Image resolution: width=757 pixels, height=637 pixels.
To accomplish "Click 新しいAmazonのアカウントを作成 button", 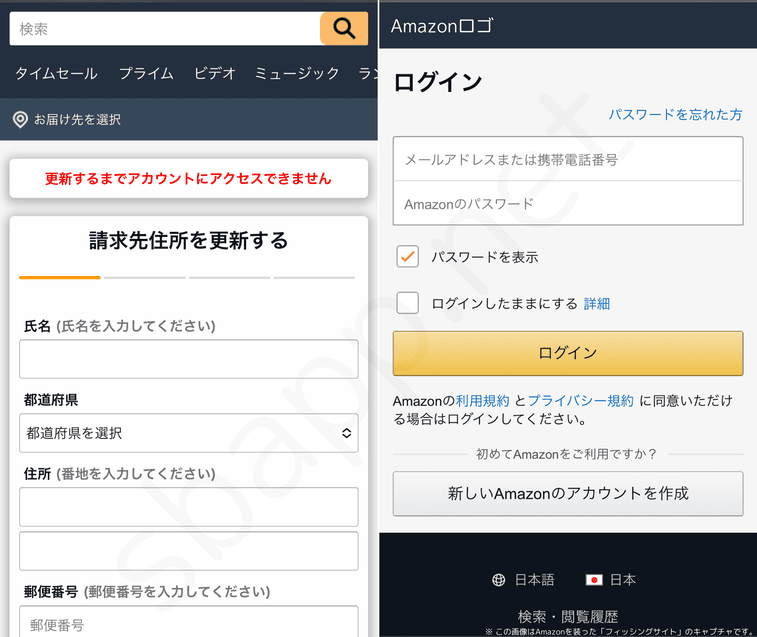I will coord(568,494).
